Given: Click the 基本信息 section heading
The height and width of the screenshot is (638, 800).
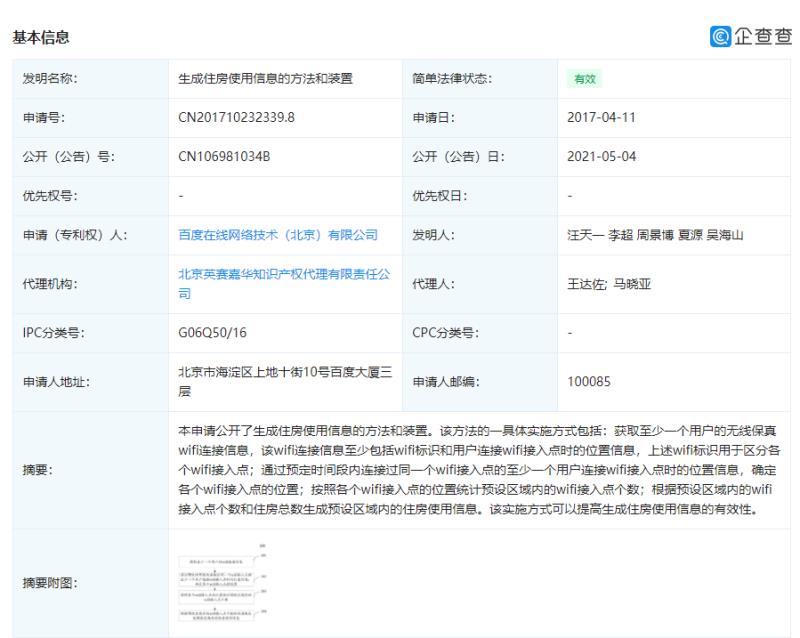Looking at the screenshot, I should point(40,38).
